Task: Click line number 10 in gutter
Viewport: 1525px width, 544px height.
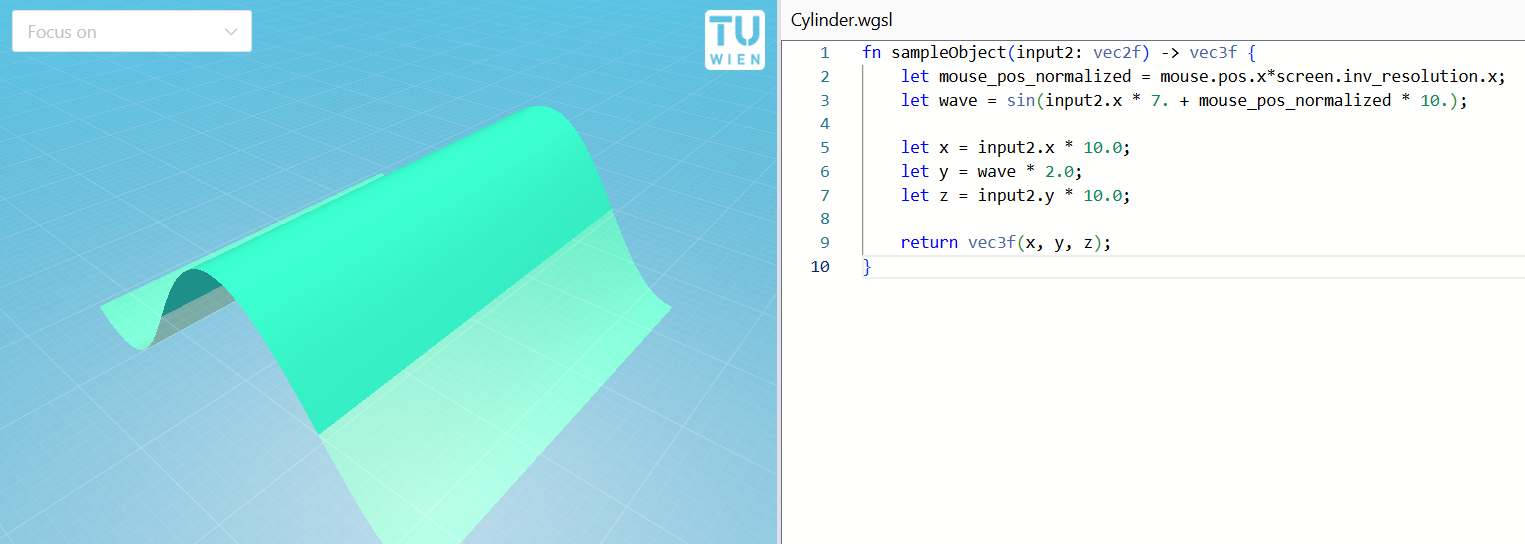Action: point(819,266)
